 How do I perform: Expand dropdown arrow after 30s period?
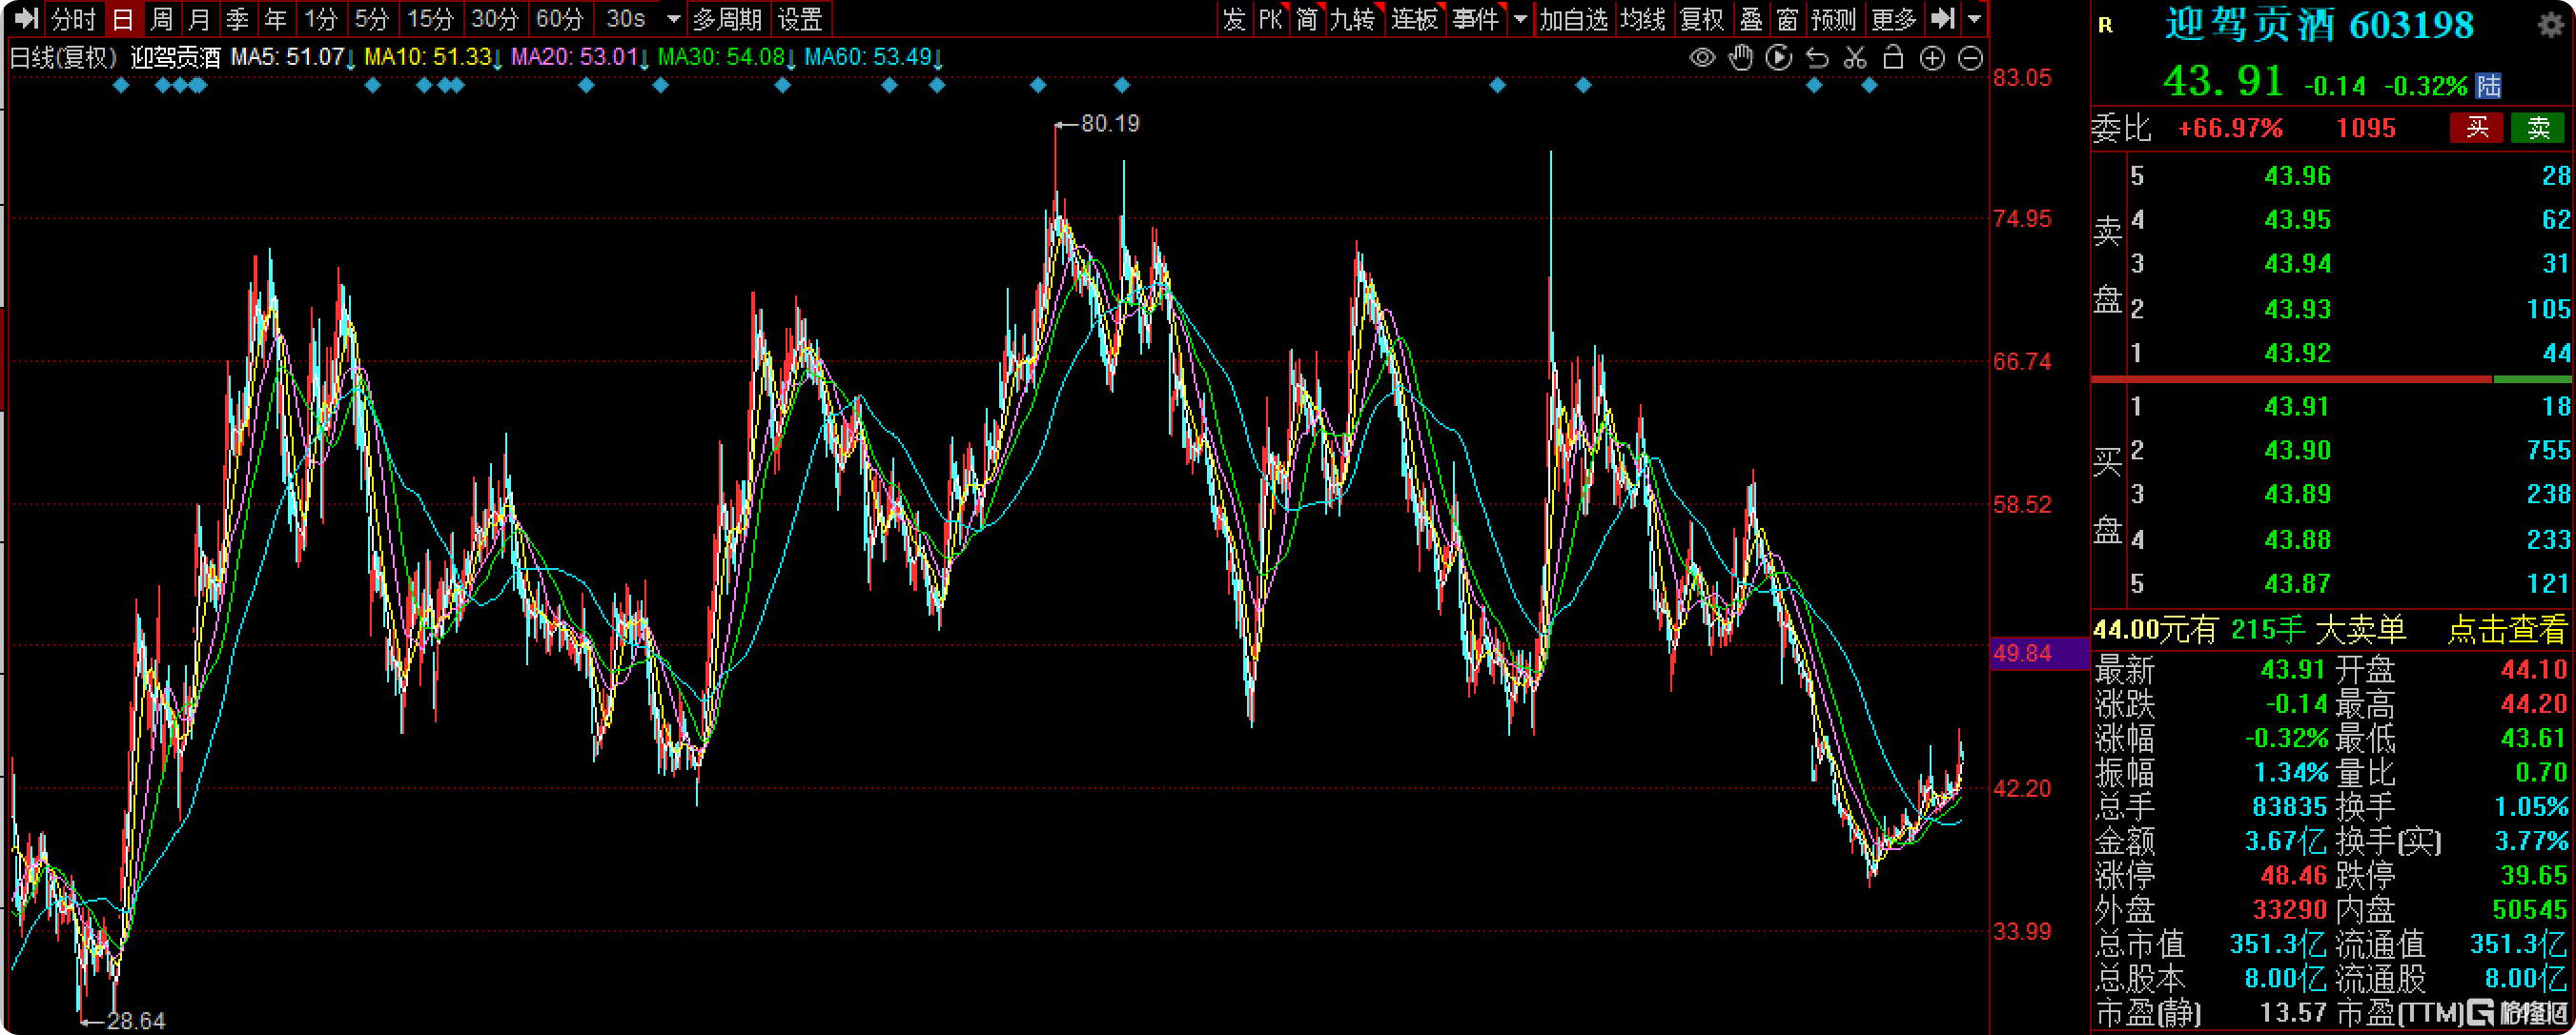coord(673,19)
